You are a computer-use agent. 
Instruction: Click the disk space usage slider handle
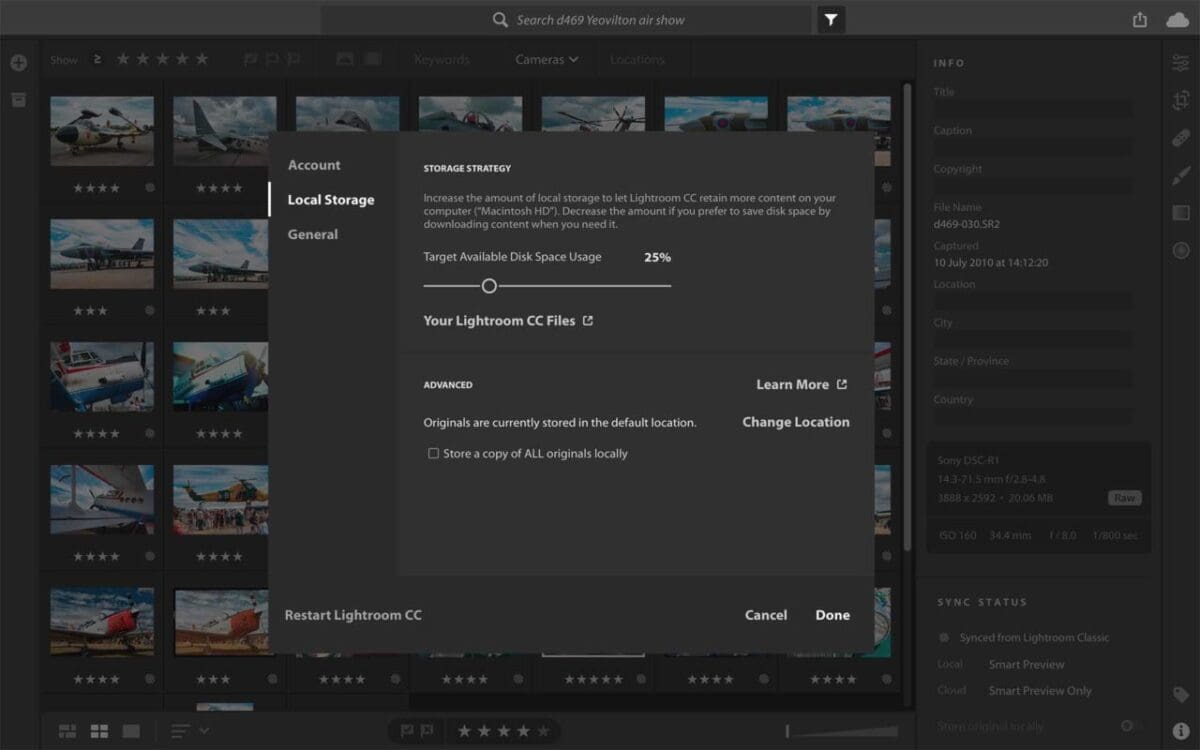tap(489, 286)
